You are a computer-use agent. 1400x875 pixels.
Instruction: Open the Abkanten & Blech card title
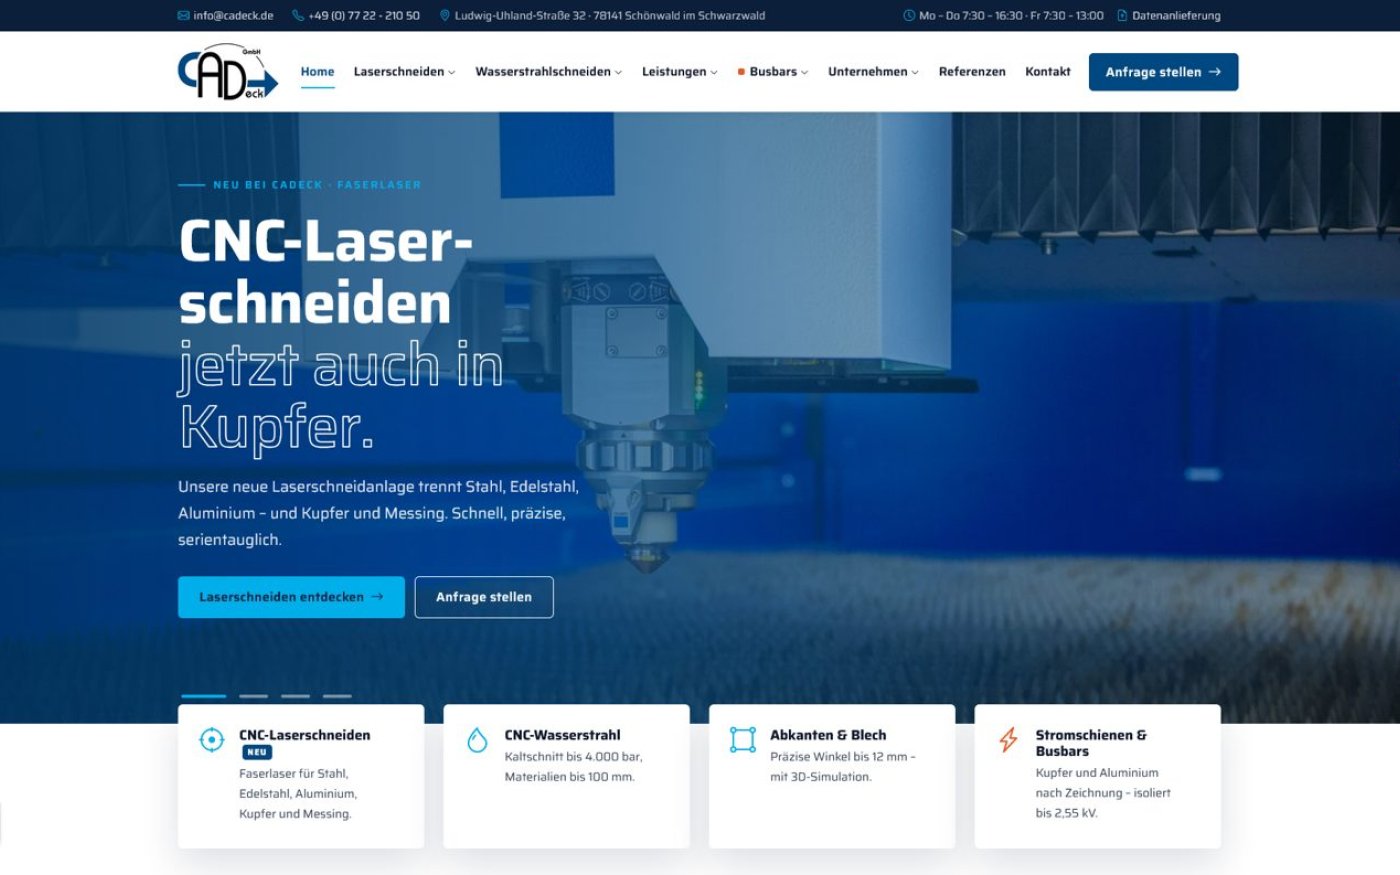828,735
